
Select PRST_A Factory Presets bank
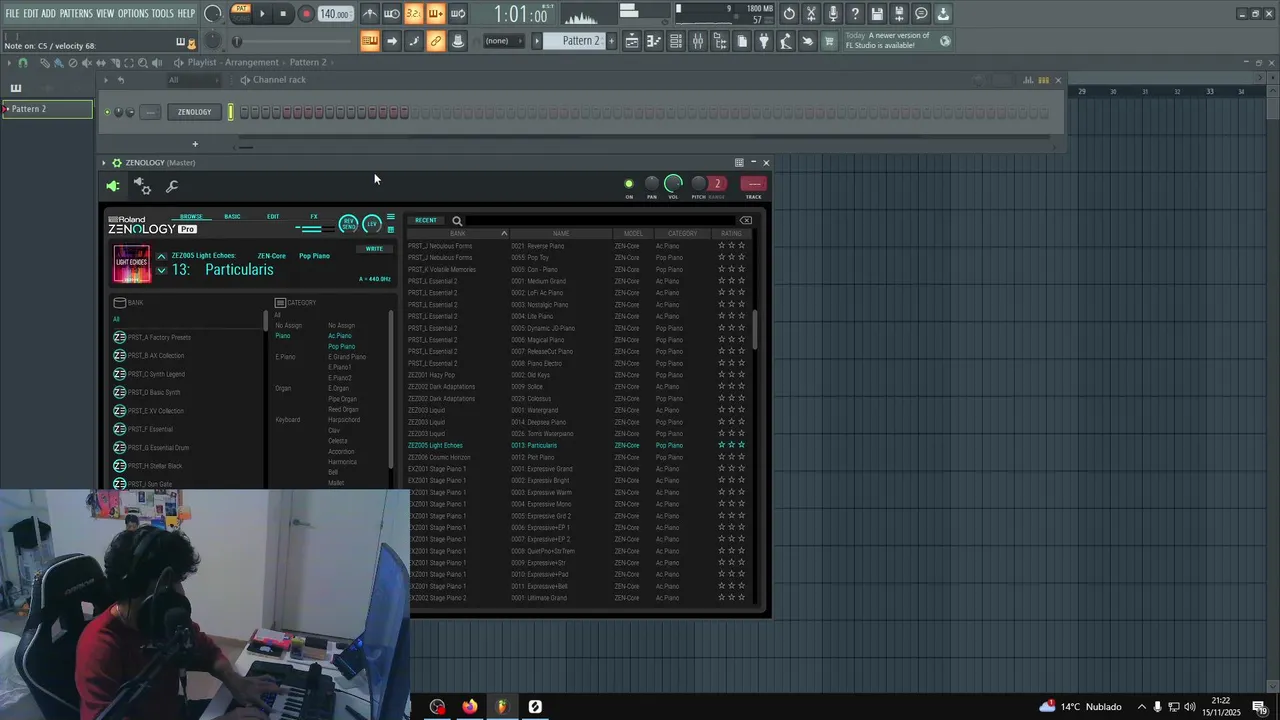click(185, 337)
